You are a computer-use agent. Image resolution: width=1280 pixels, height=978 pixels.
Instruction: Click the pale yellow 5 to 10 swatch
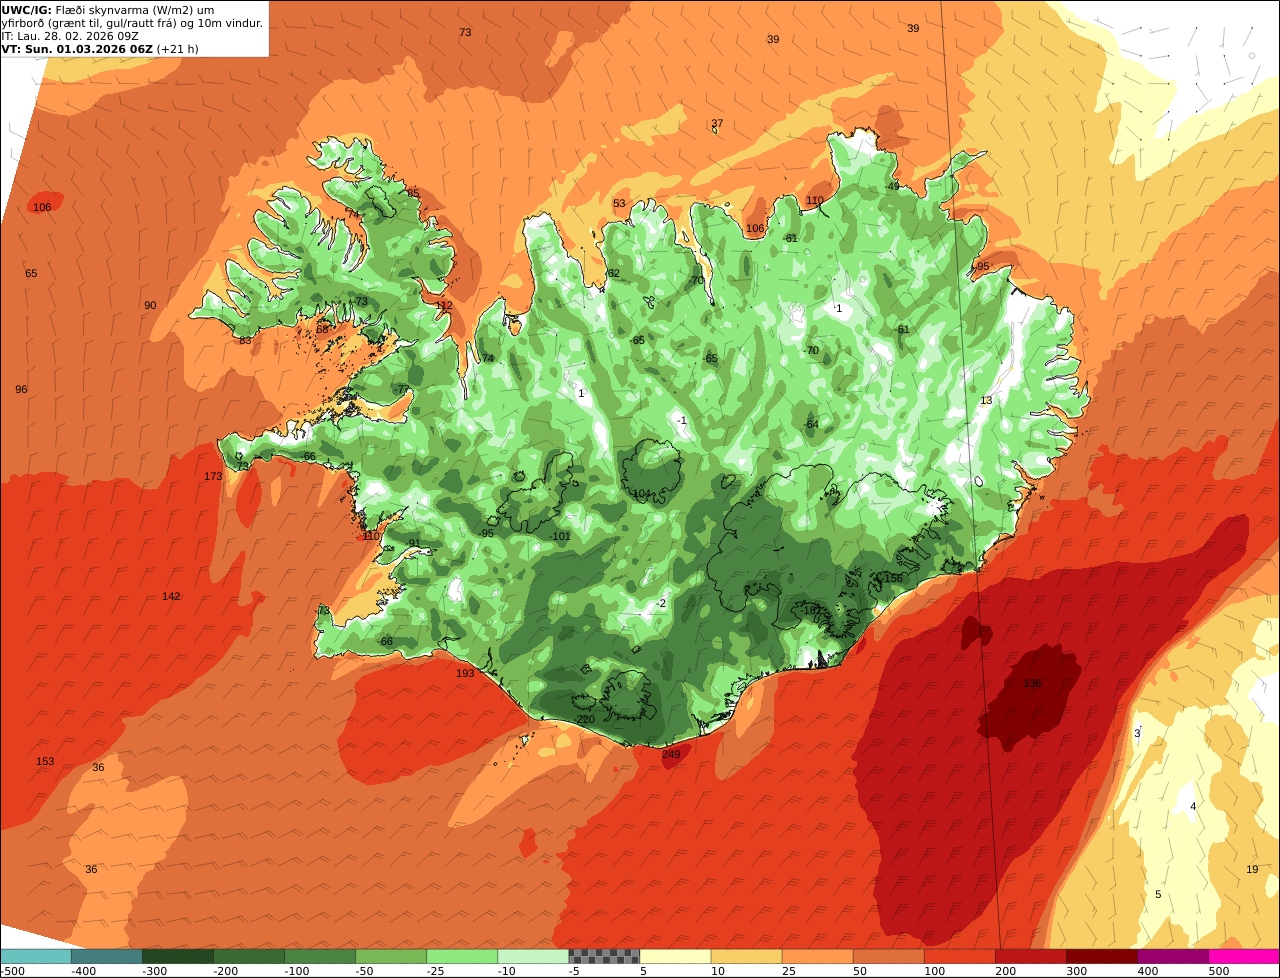point(675,956)
